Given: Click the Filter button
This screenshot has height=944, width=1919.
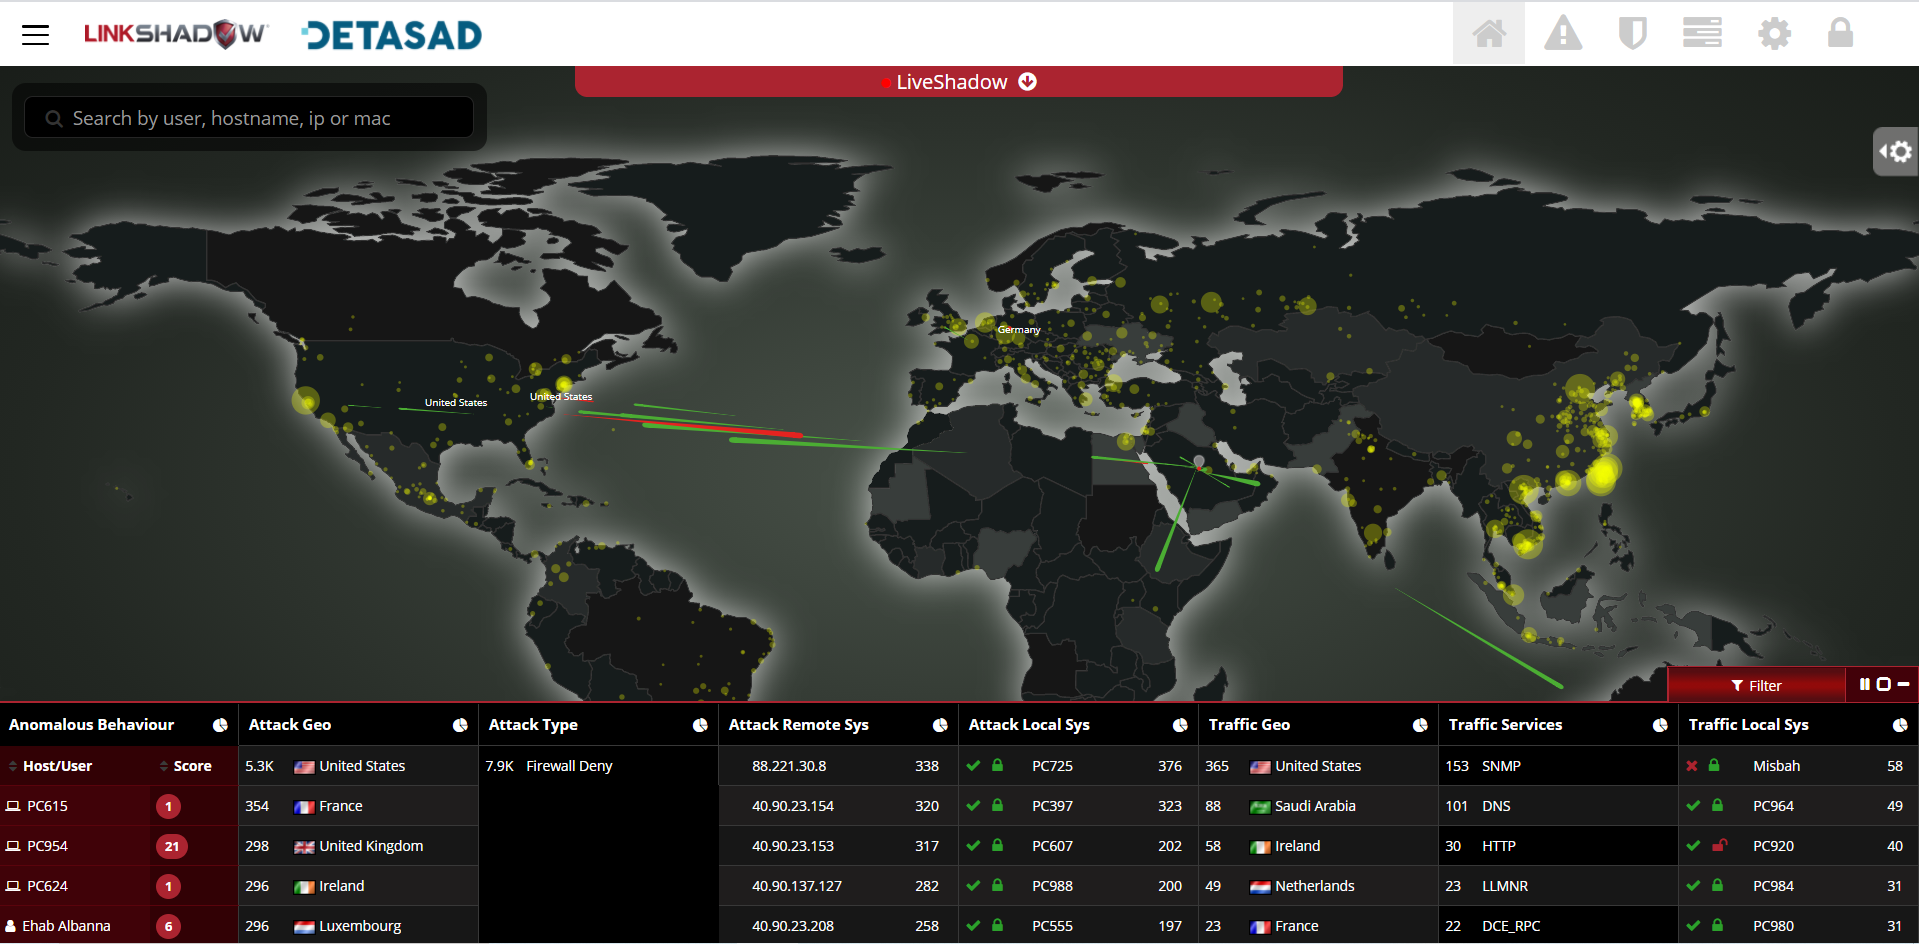Looking at the screenshot, I should pos(1756,685).
